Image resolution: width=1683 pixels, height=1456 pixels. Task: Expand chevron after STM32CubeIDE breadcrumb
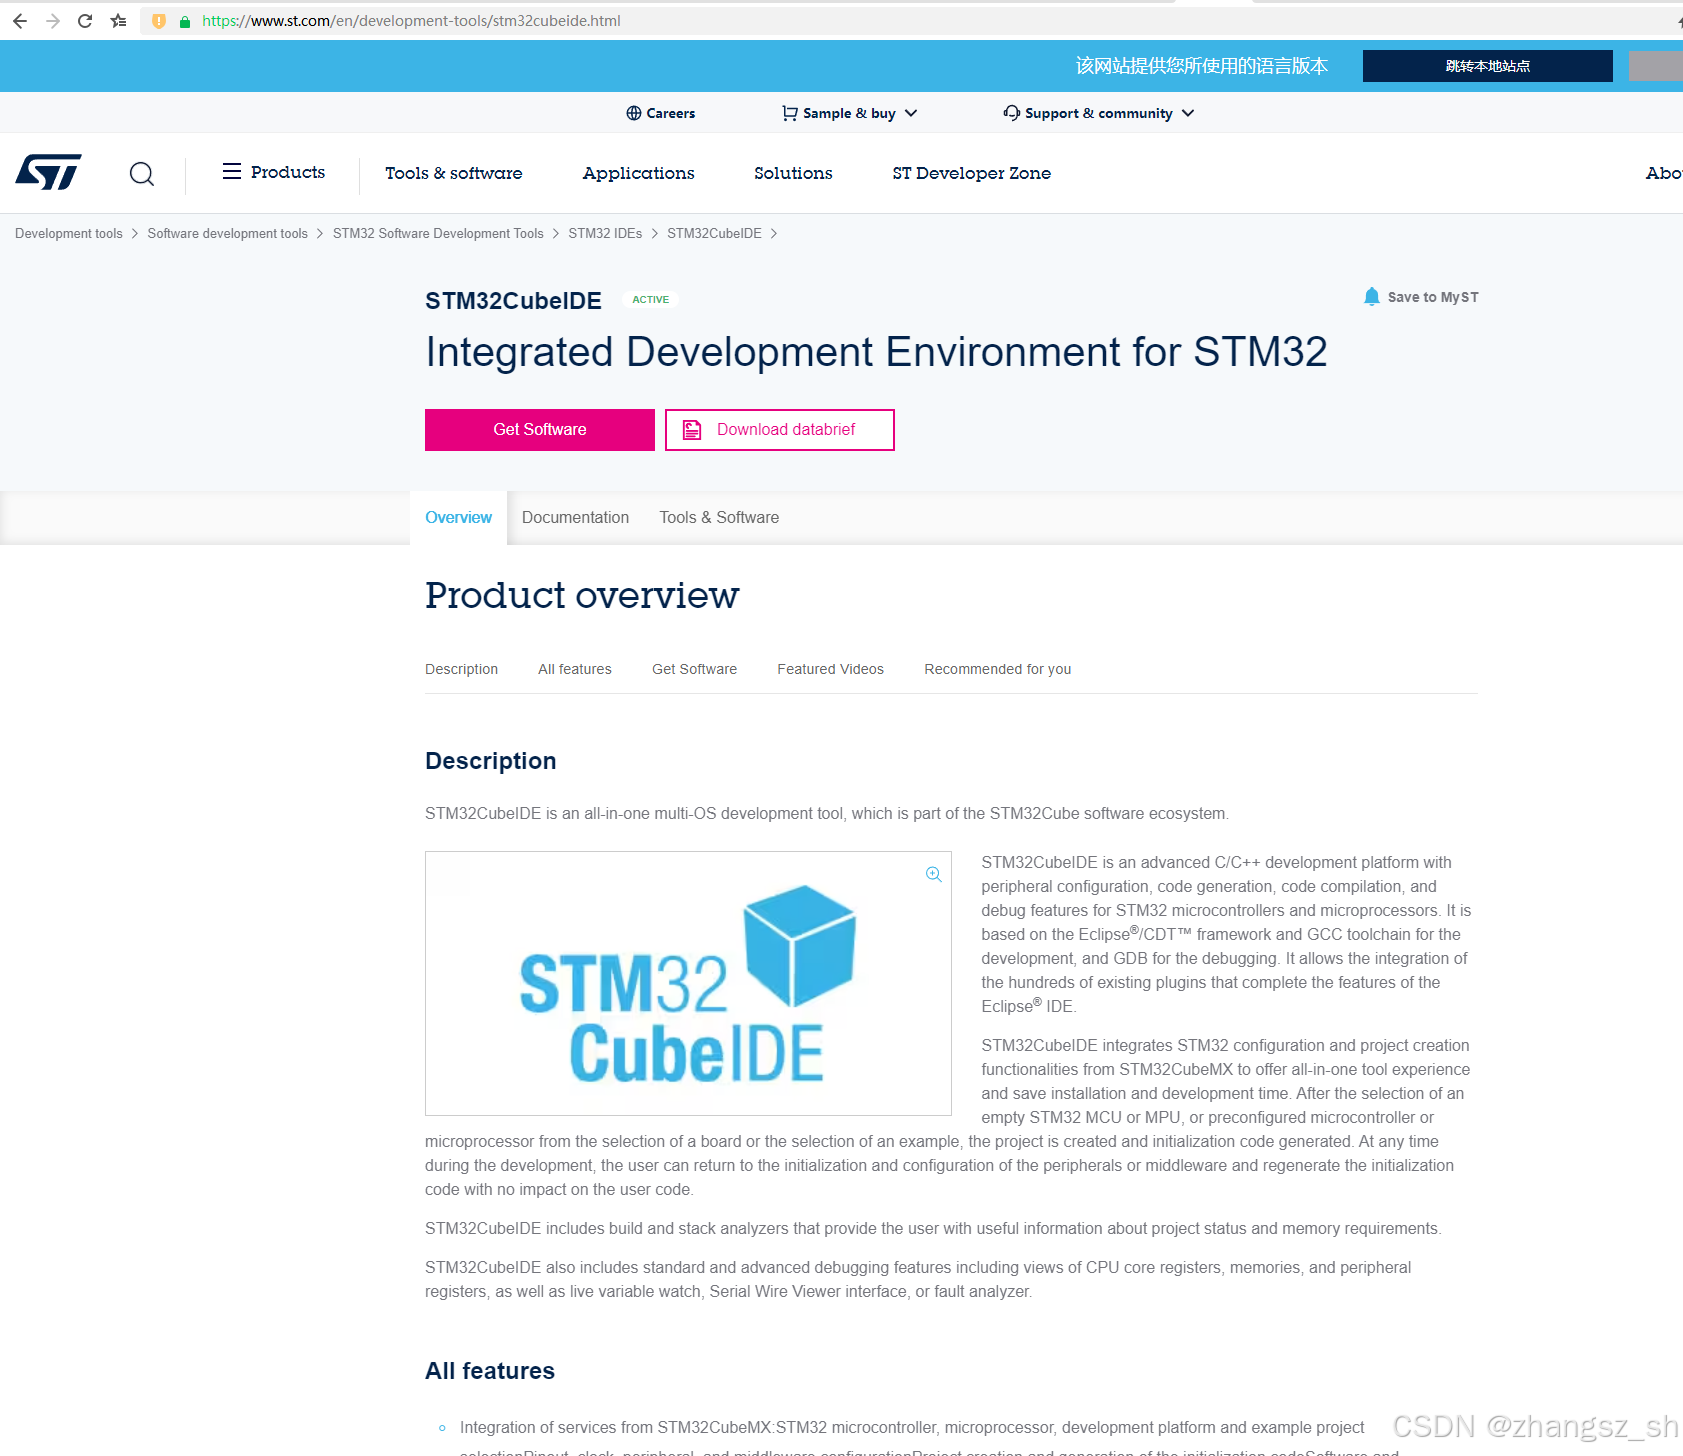coord(774,233)
